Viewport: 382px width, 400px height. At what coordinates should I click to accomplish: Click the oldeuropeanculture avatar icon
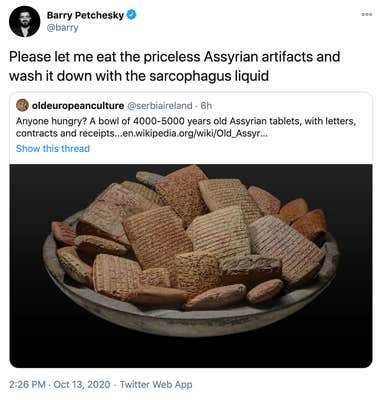(x=22, y=105)
